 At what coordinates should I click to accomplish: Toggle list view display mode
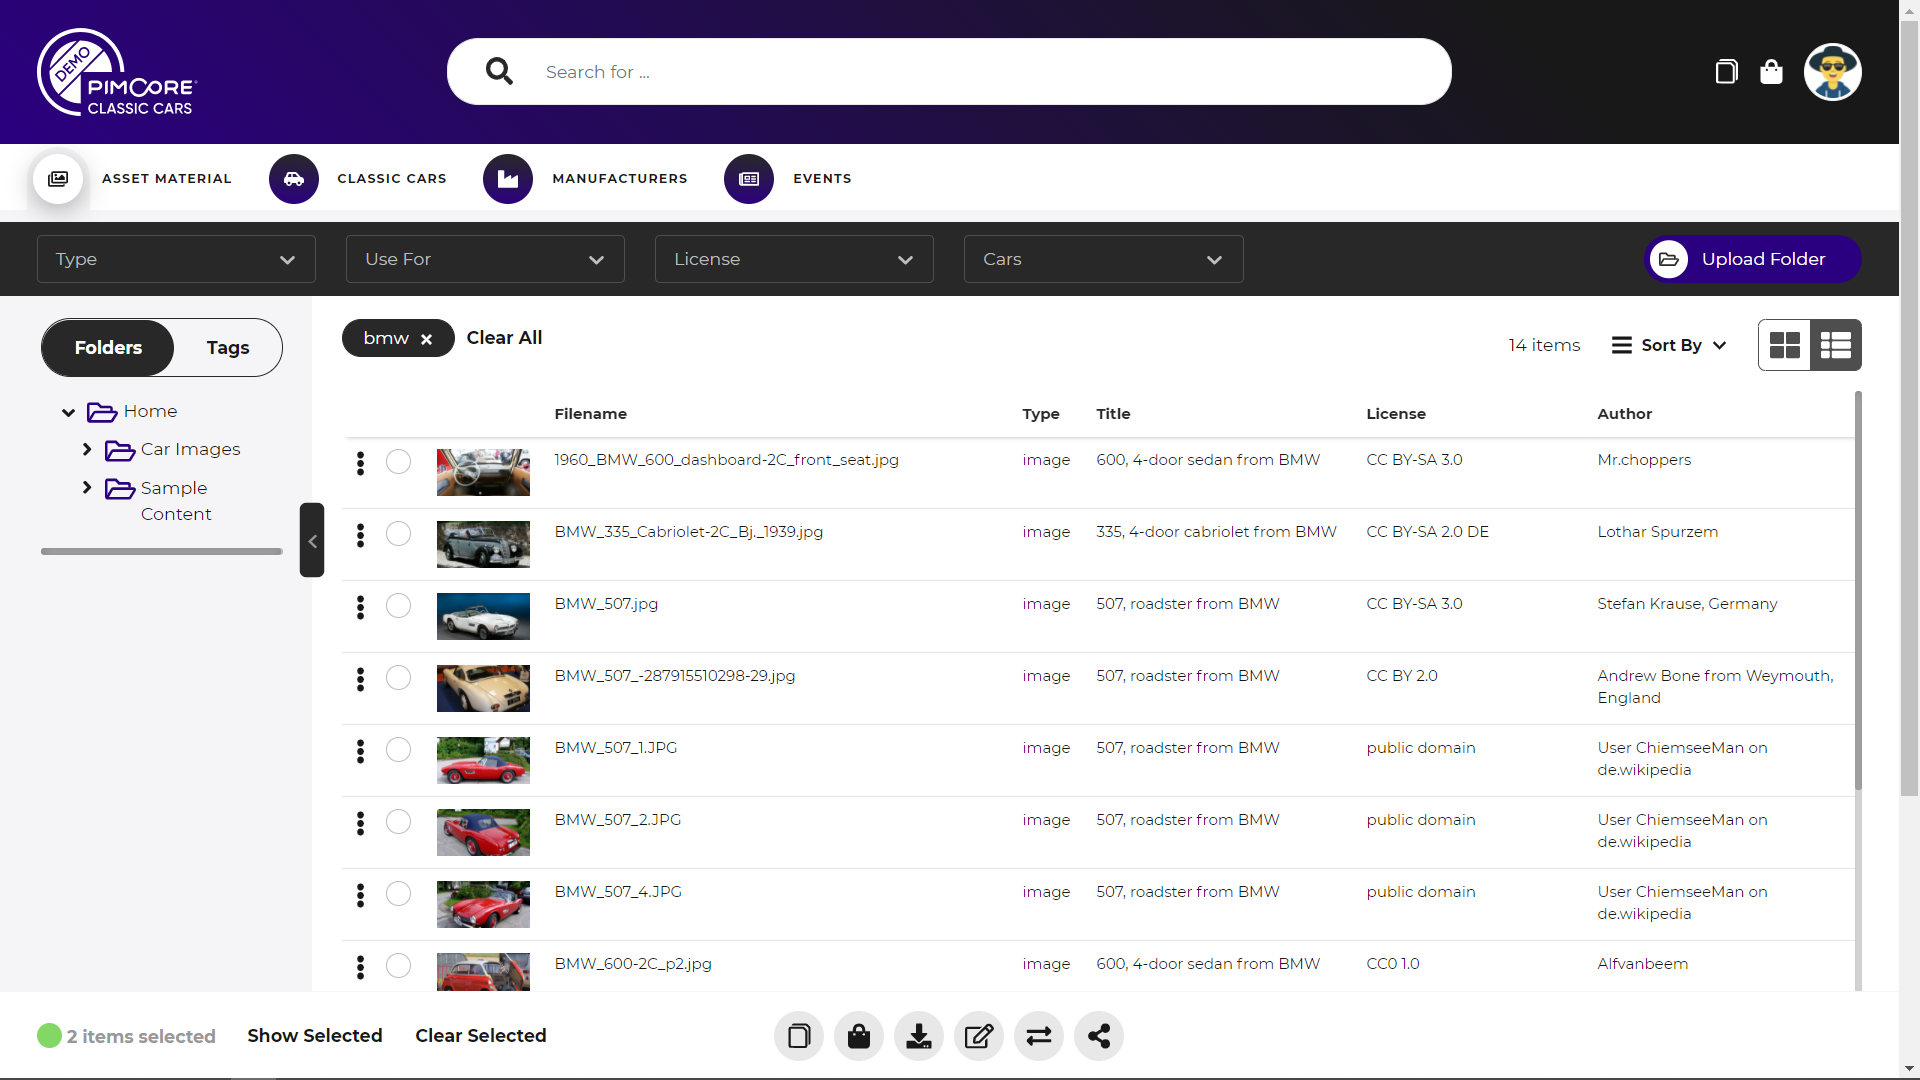click(x=1836, y=345)
